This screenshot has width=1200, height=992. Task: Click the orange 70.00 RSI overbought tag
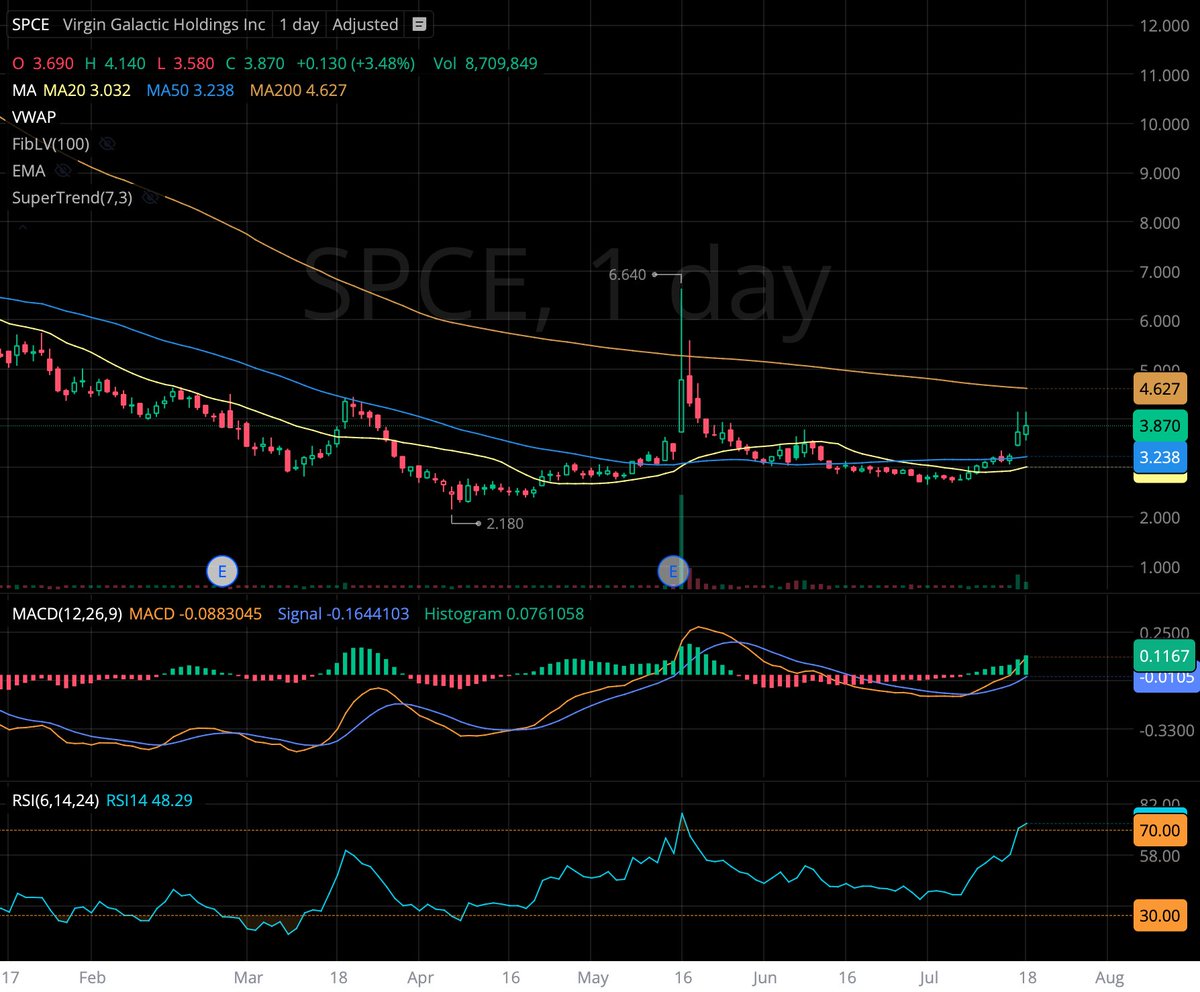(1159, 830)
